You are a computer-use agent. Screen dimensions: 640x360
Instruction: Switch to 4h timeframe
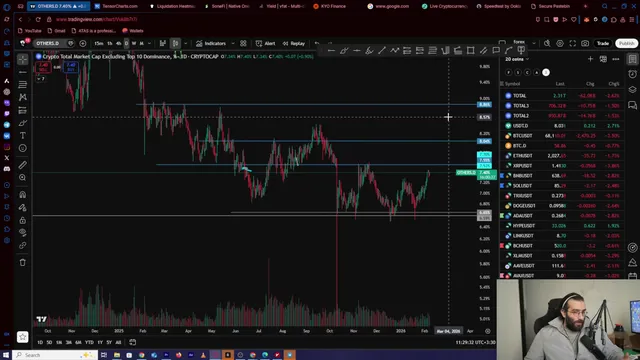[x=118, y=43]
